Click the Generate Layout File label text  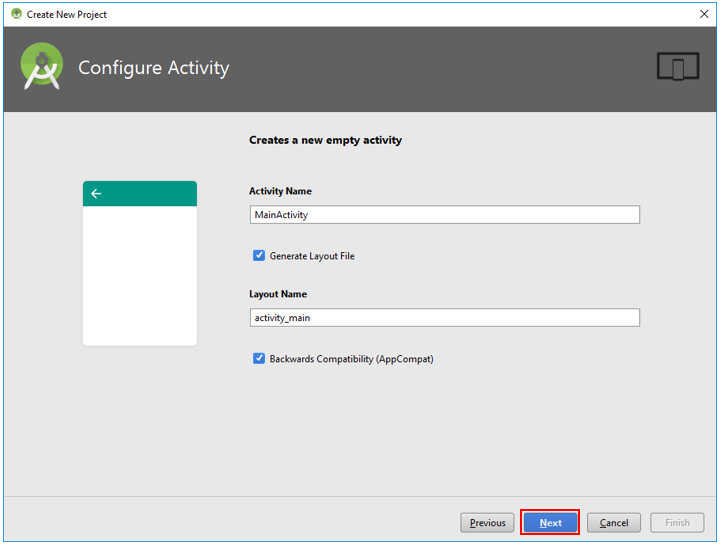[312, 256]
